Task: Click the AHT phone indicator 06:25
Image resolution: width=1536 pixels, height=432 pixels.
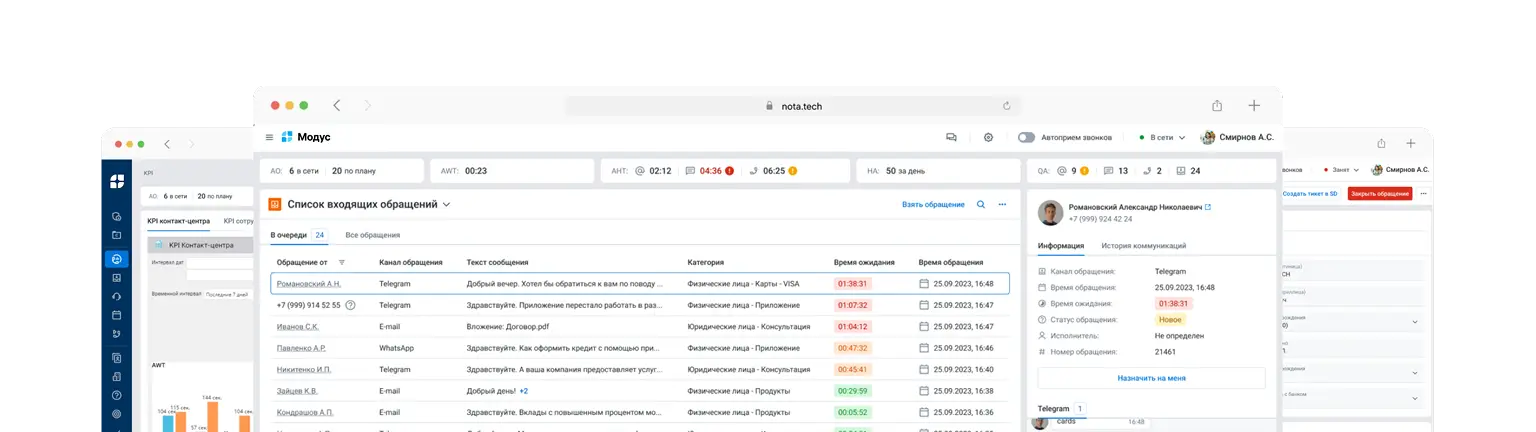Action: [772, 171]
